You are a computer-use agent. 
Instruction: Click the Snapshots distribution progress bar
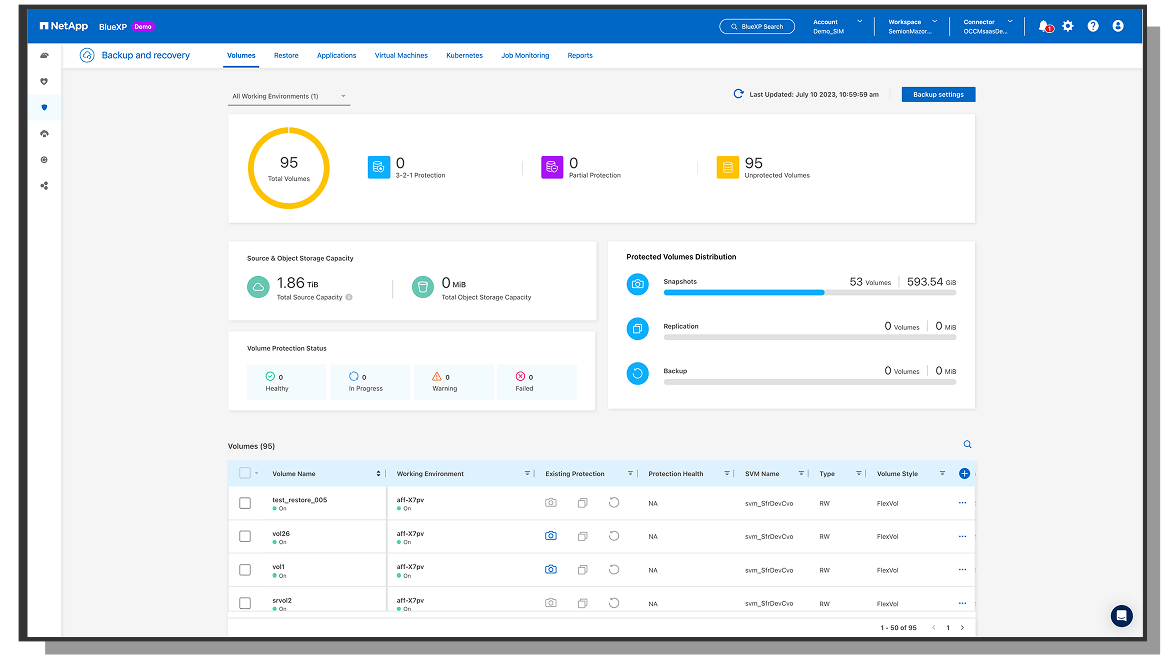(x=809, y=292)
